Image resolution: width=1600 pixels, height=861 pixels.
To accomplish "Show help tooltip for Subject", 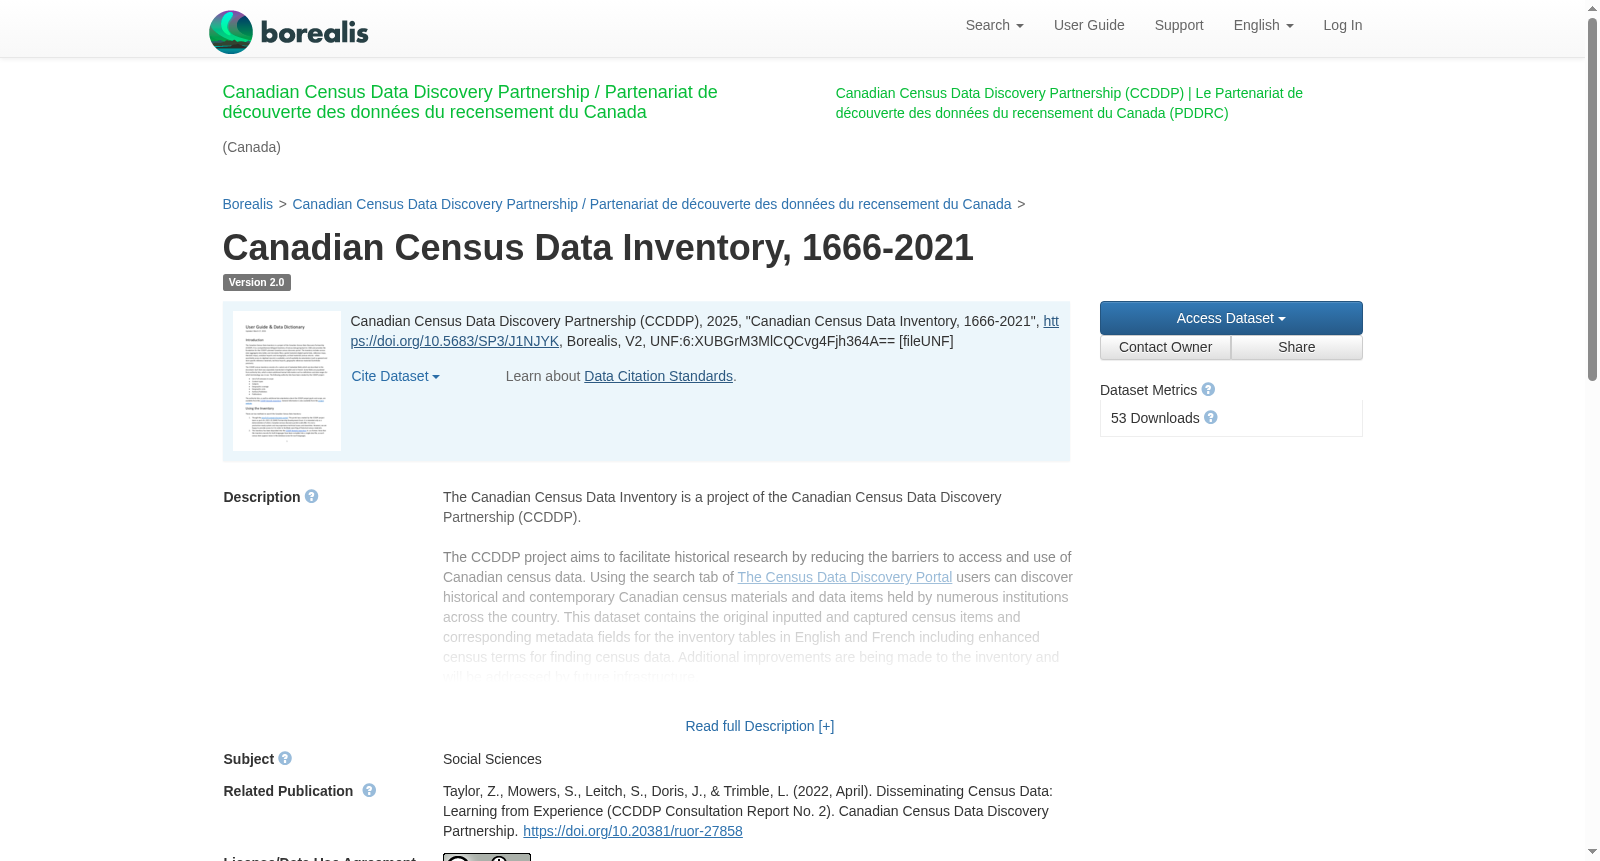I will (x=285, y=758).
